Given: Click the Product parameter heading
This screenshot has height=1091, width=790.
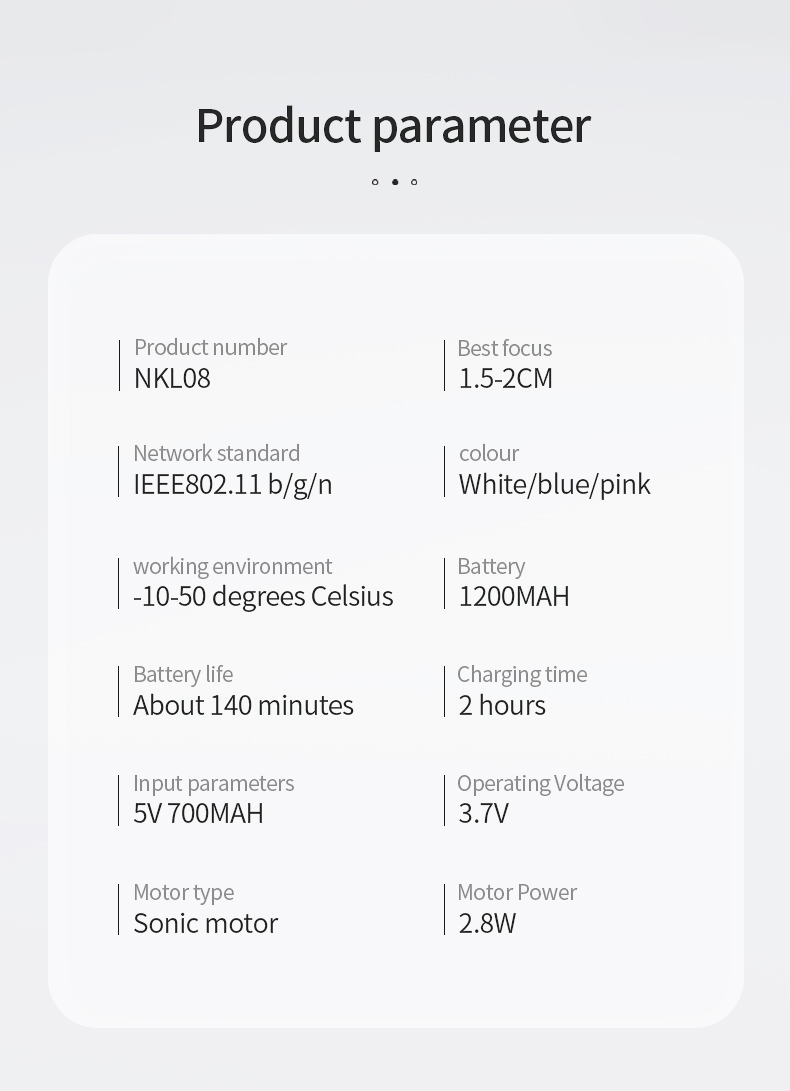Looking at the screenshot, I should tap(393, 127).
